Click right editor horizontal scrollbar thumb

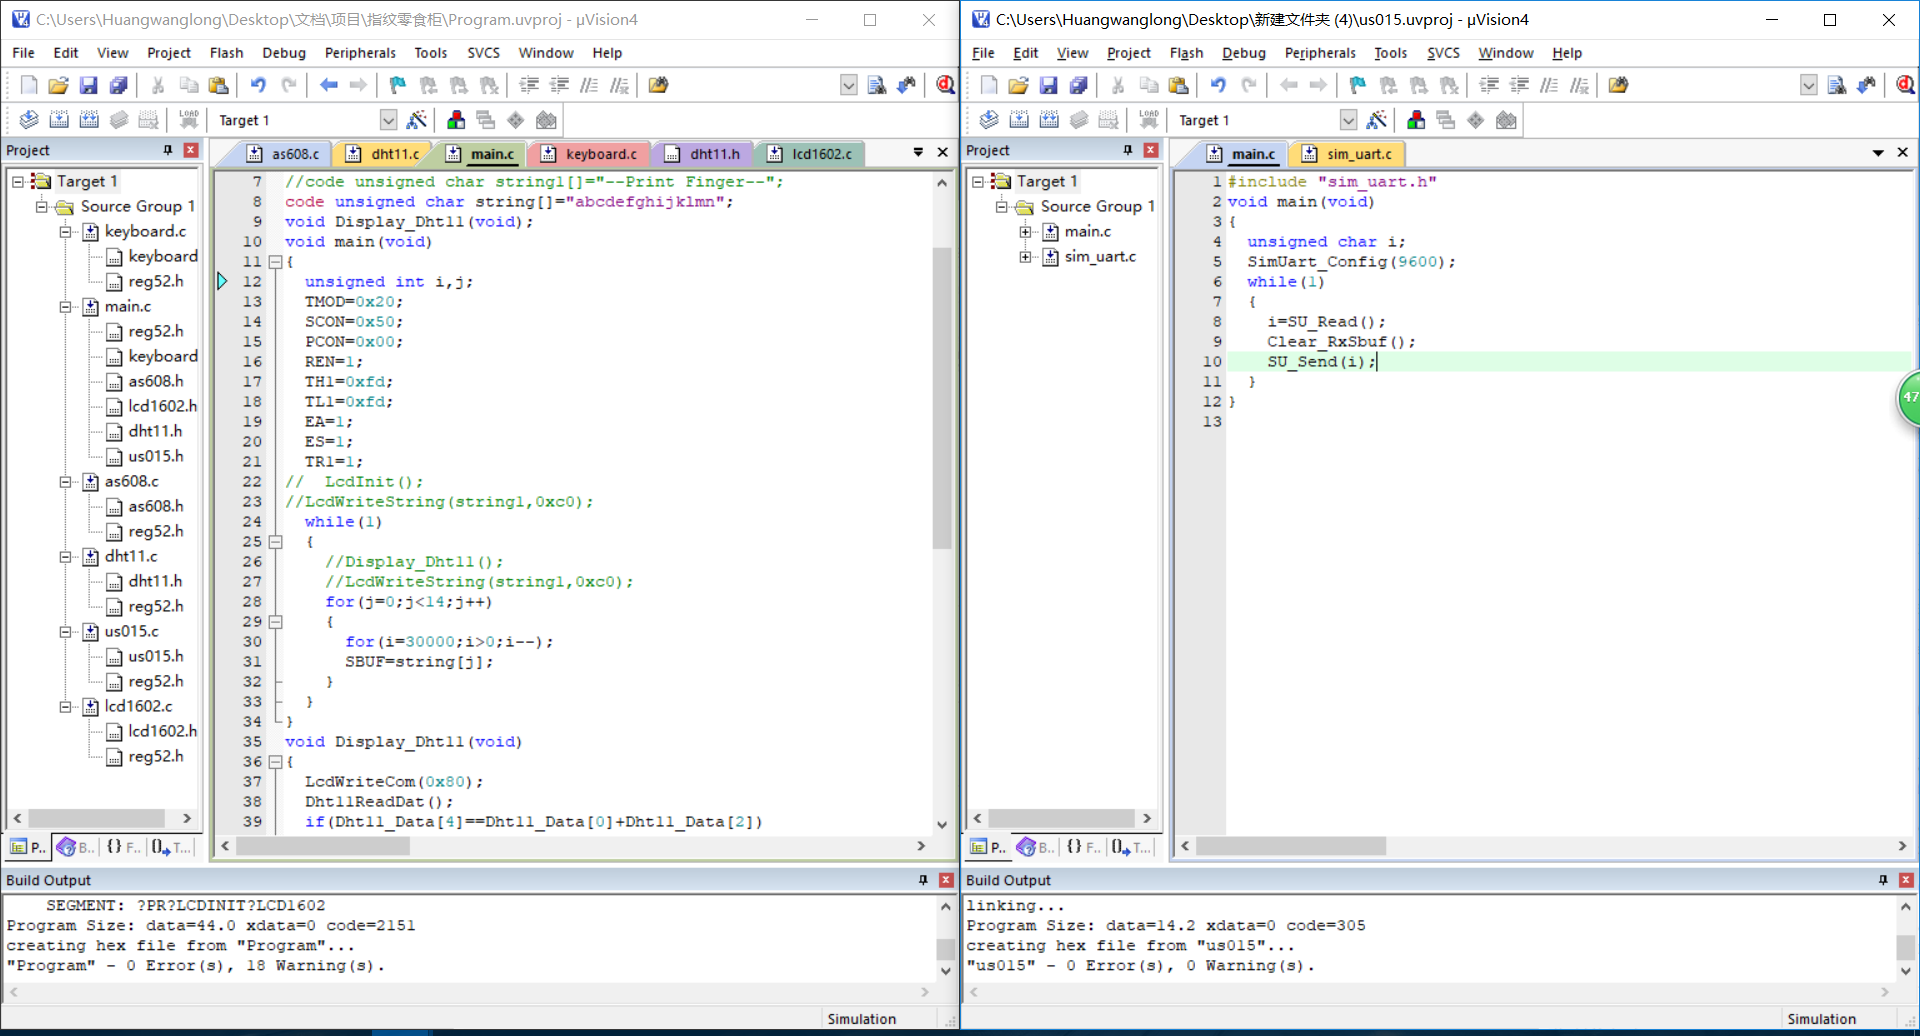point(1291,846)
